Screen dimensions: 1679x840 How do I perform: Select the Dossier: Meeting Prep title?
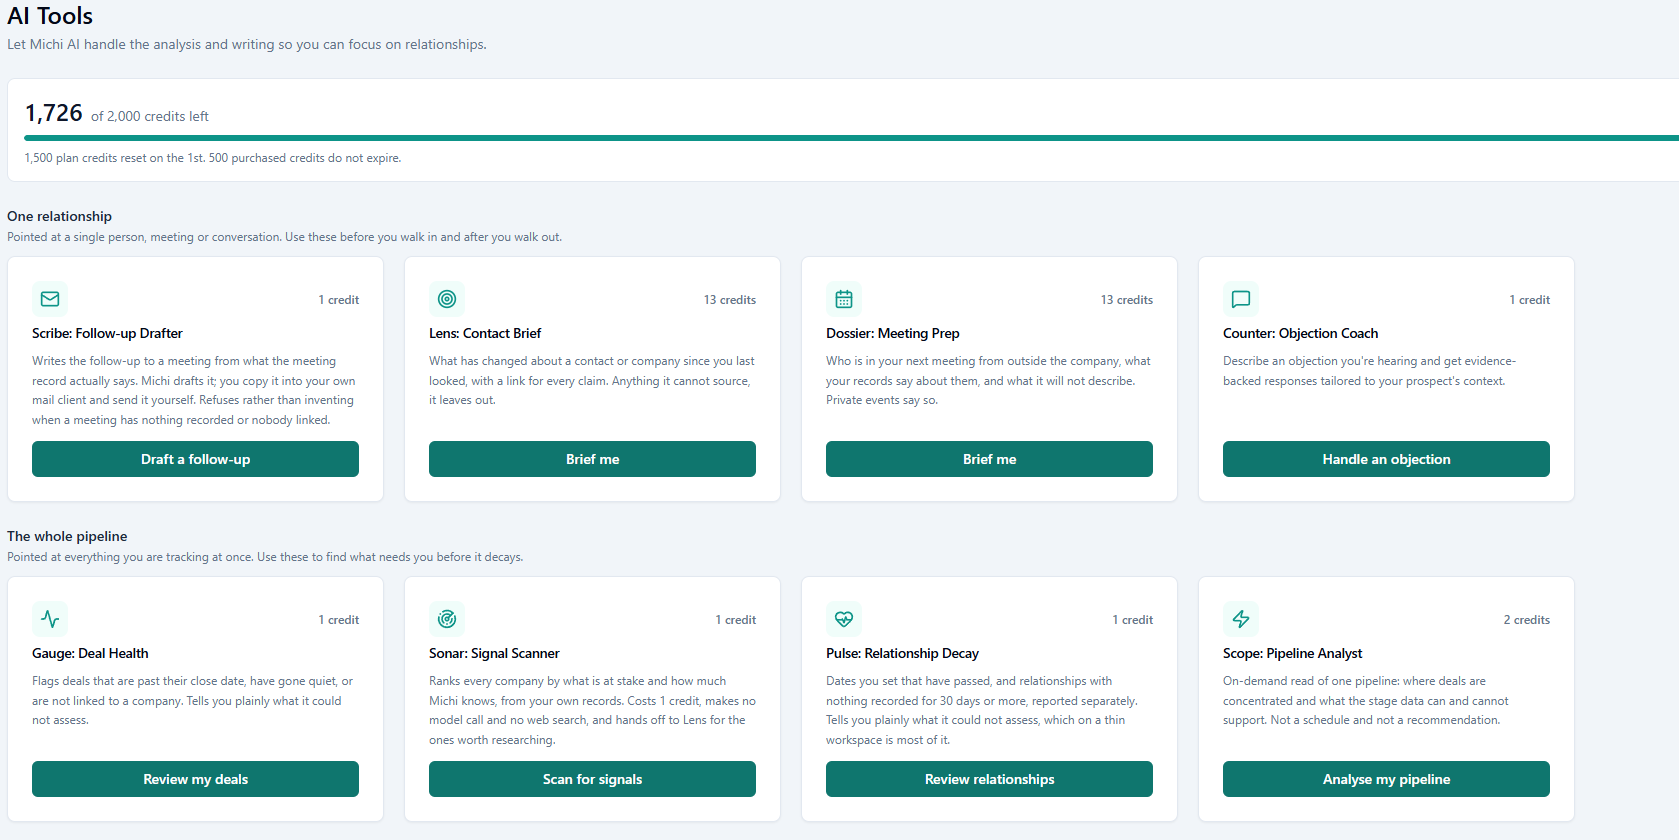coord(892,333)
